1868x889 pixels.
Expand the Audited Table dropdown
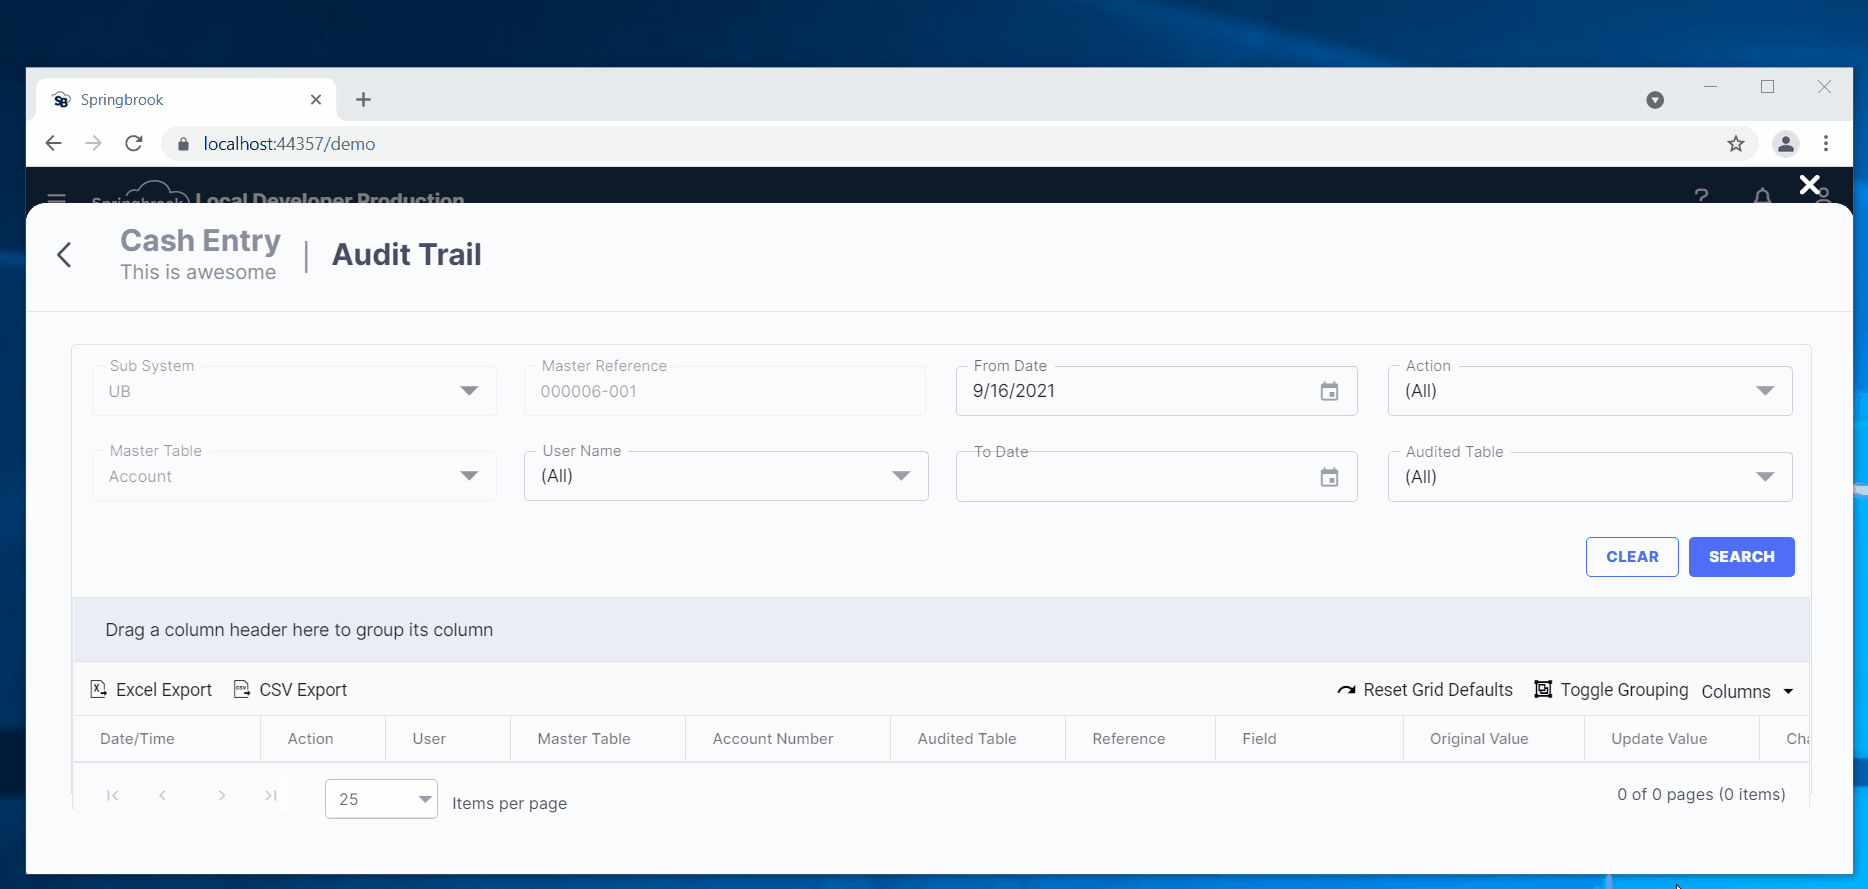1765,477
